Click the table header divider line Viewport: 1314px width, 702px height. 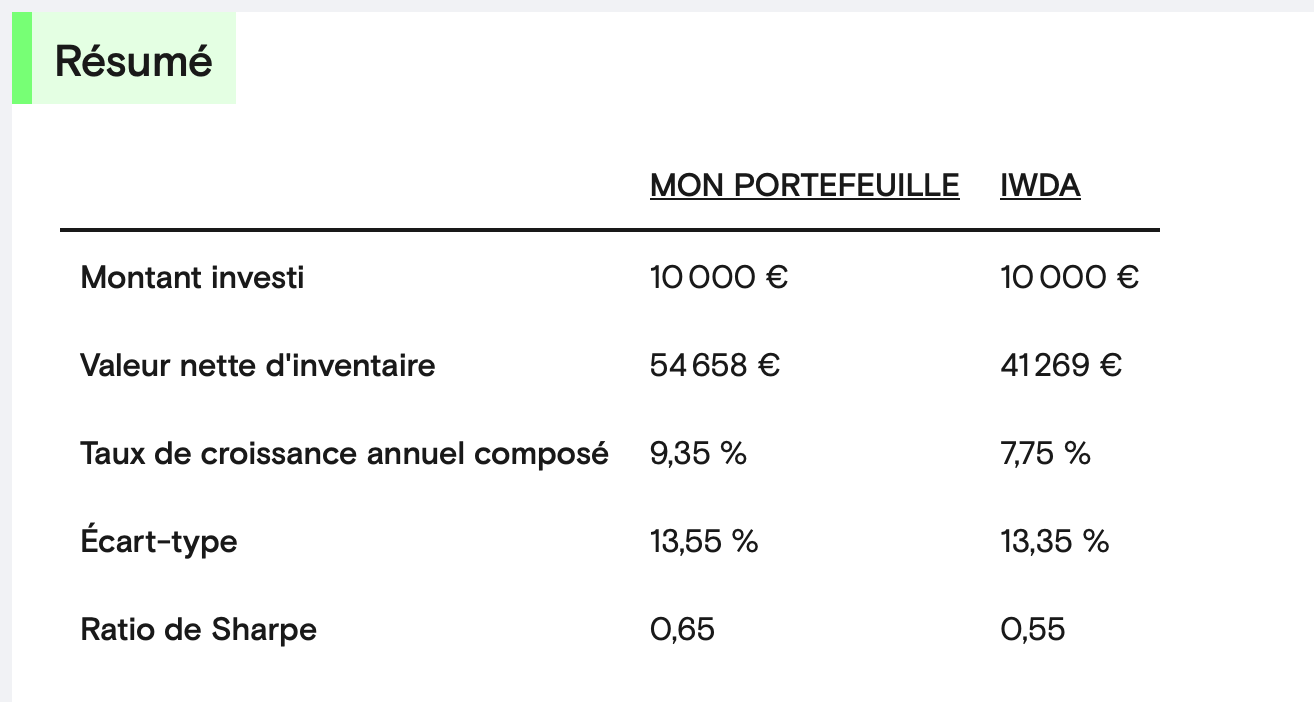(610, 230)
